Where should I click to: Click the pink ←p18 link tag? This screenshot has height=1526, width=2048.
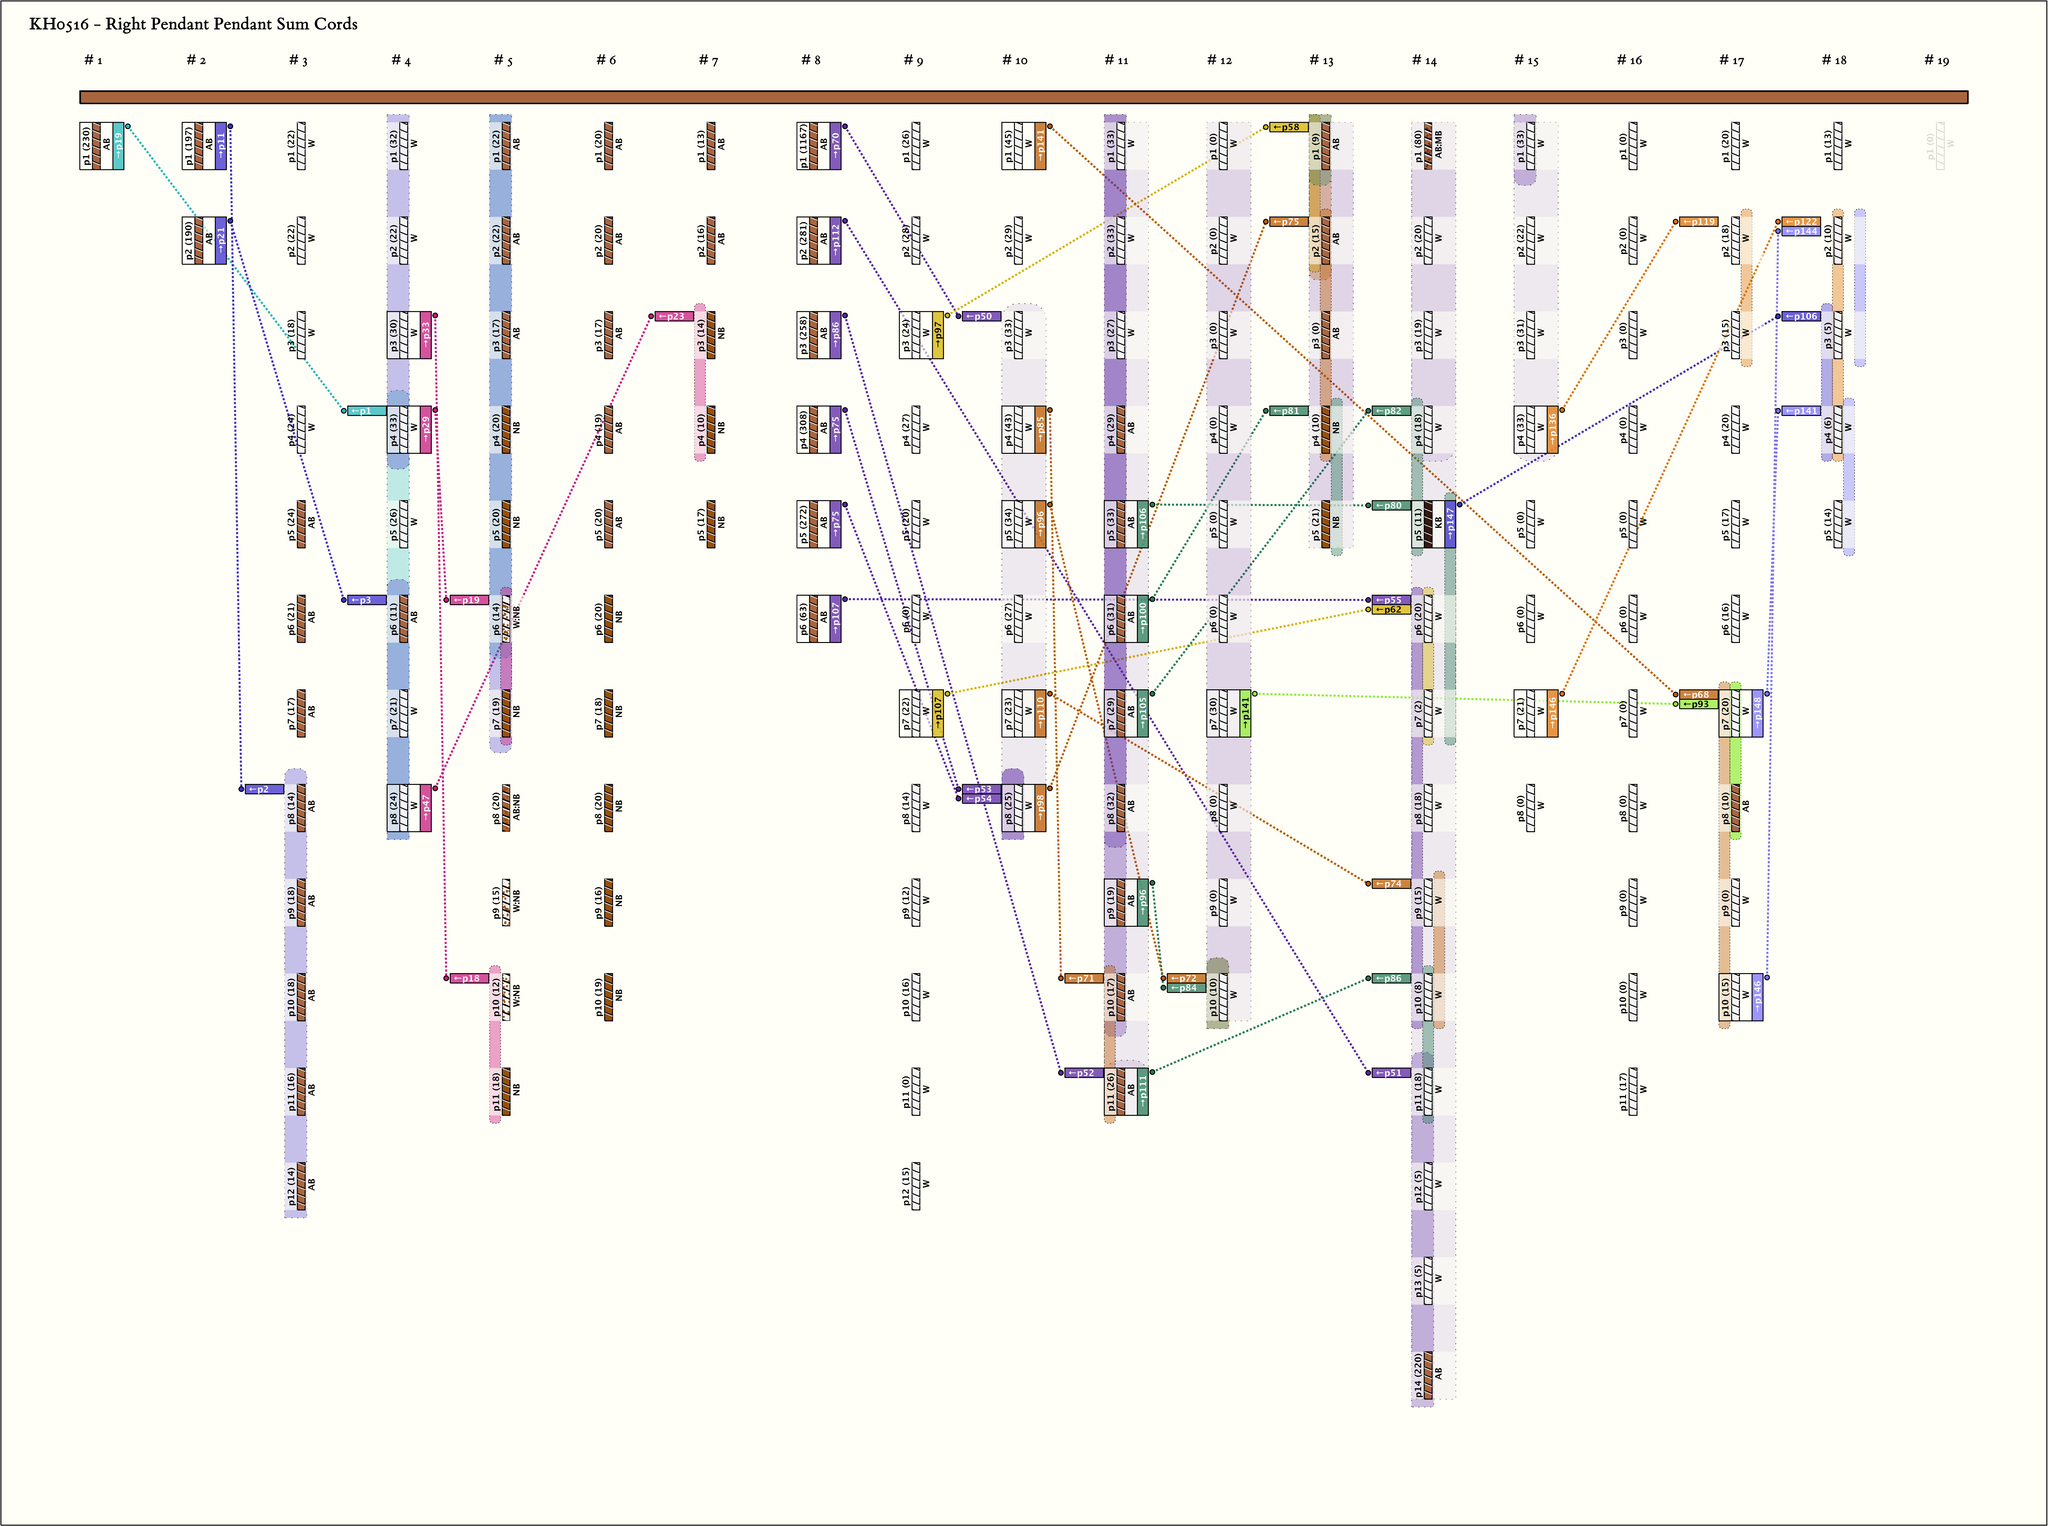point(469,978)
